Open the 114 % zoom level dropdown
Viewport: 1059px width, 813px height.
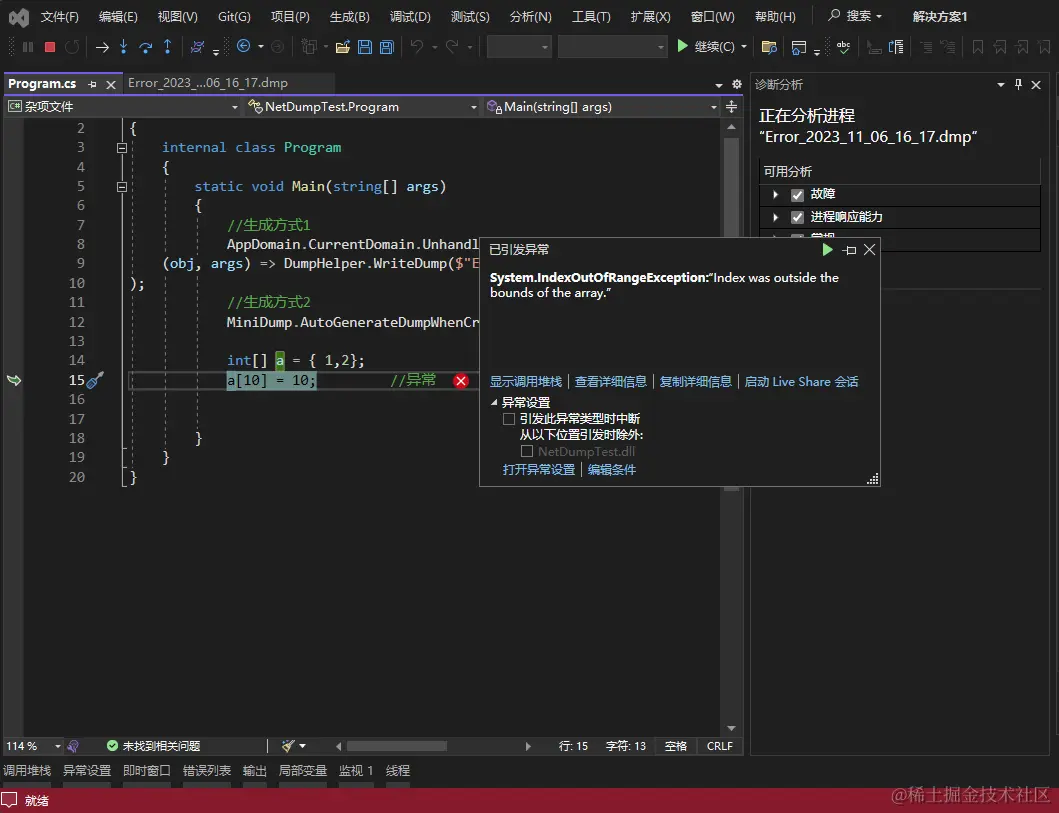click(57, 746)
